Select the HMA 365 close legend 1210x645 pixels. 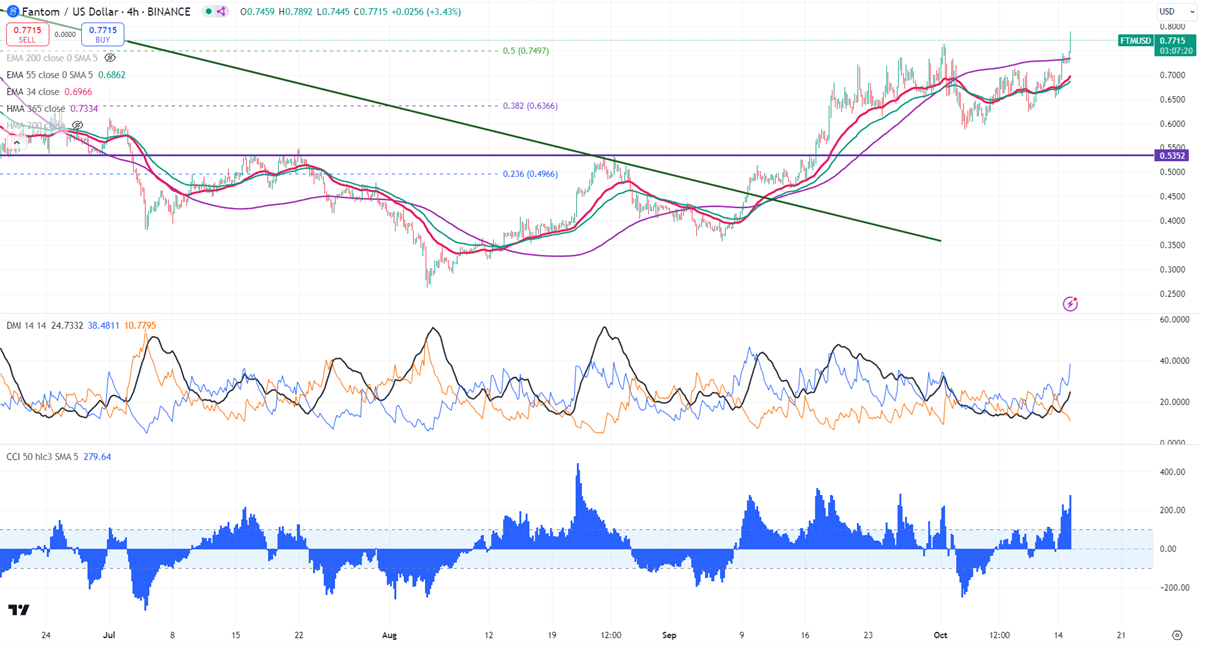tap(35, 108)
